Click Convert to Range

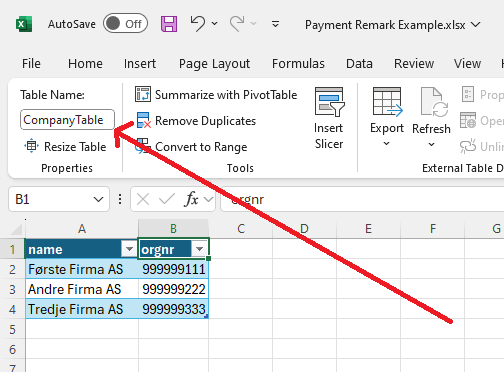[x=191, y=147]
